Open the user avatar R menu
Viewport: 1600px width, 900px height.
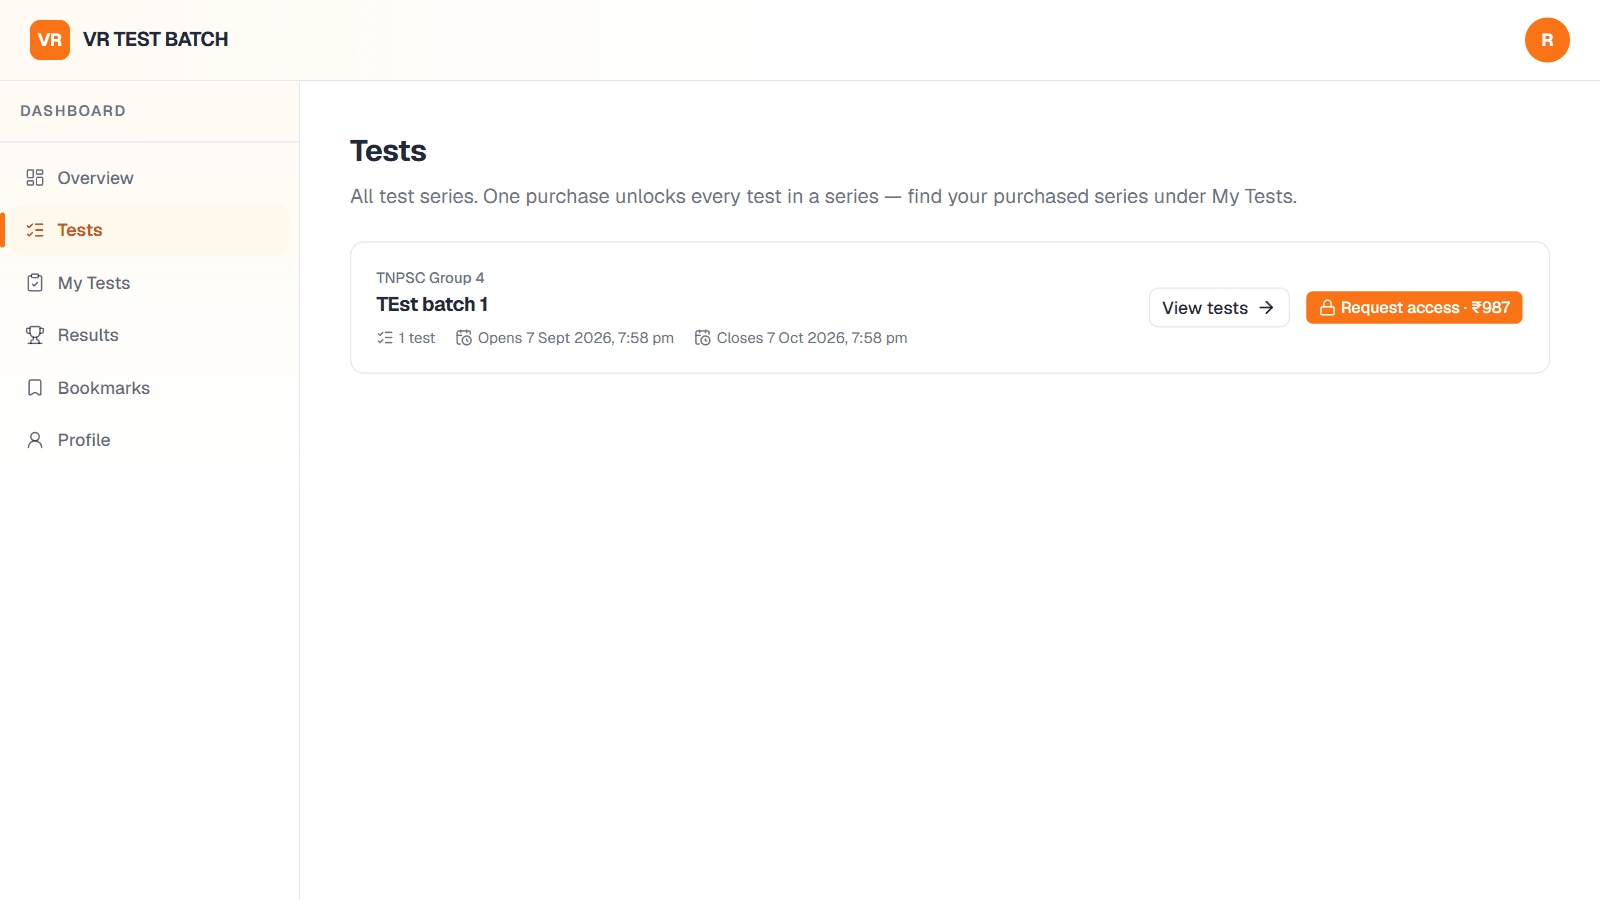(1547, 40)
